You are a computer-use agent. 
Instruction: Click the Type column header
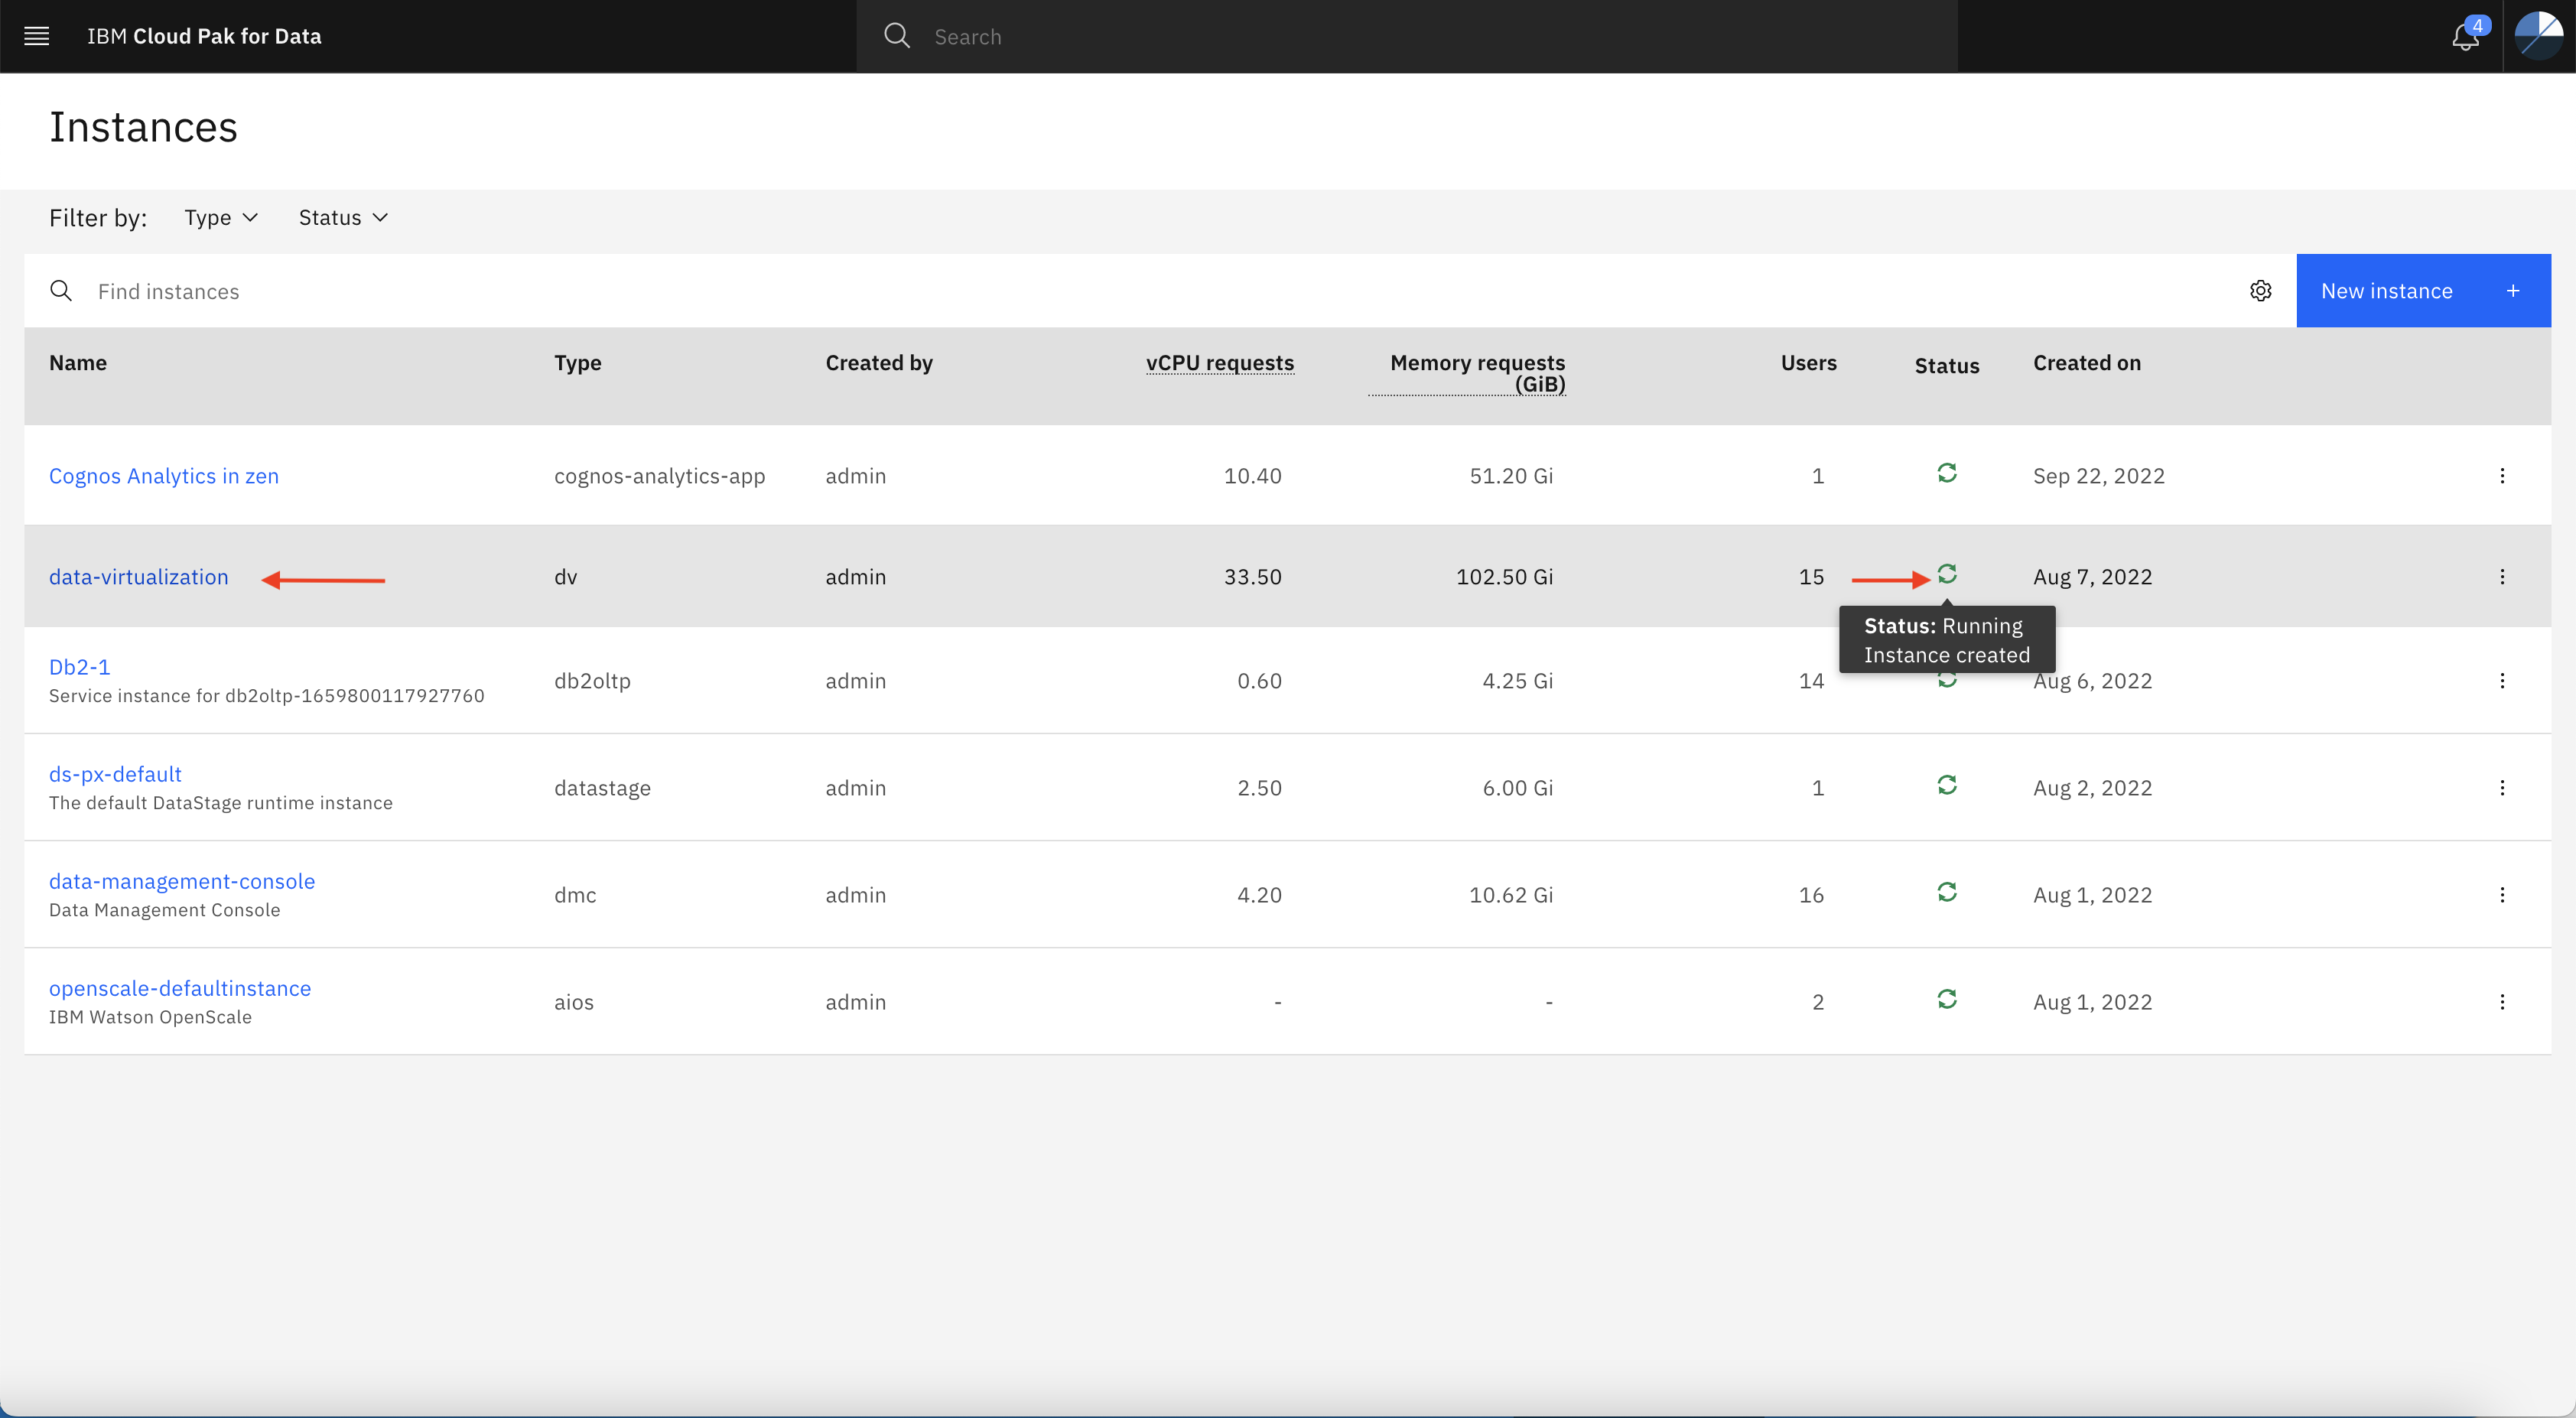578,363
